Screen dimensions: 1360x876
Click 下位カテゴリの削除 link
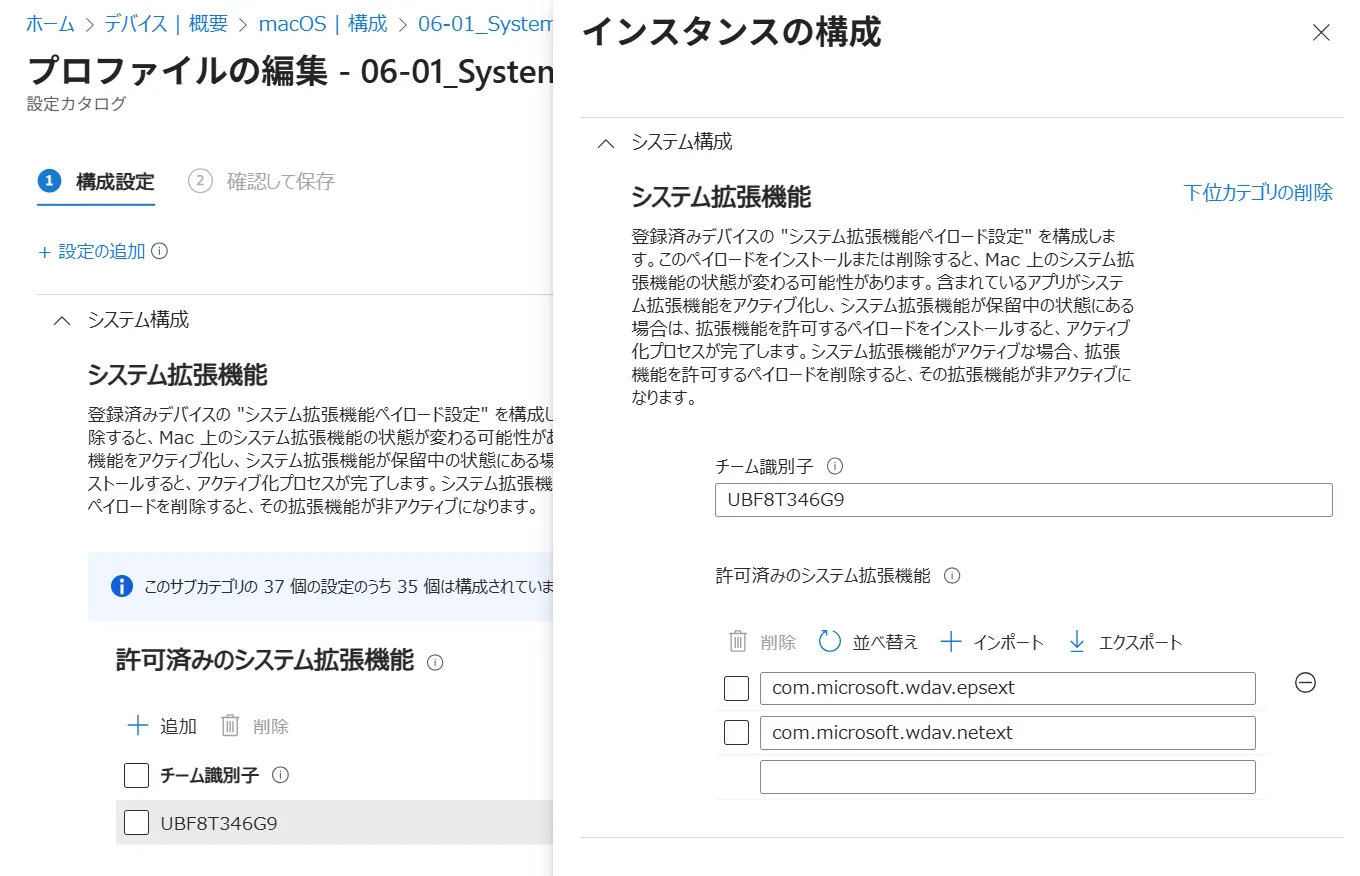[1258, 193]
